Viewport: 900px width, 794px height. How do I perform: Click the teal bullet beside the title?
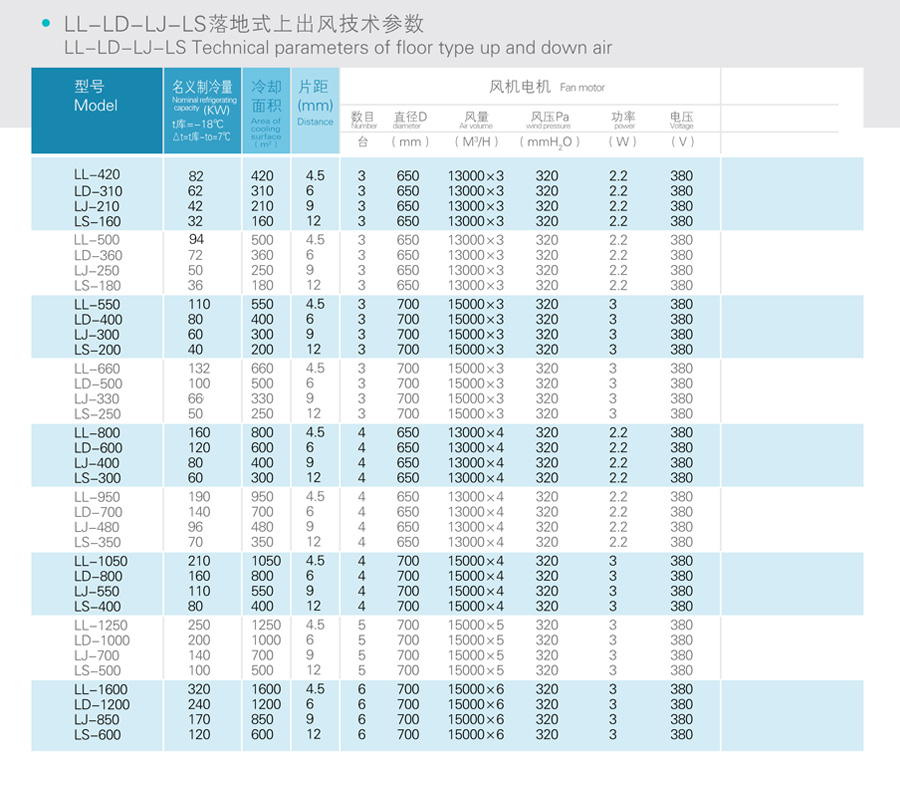pyautogui.click(x=46, y=22)
